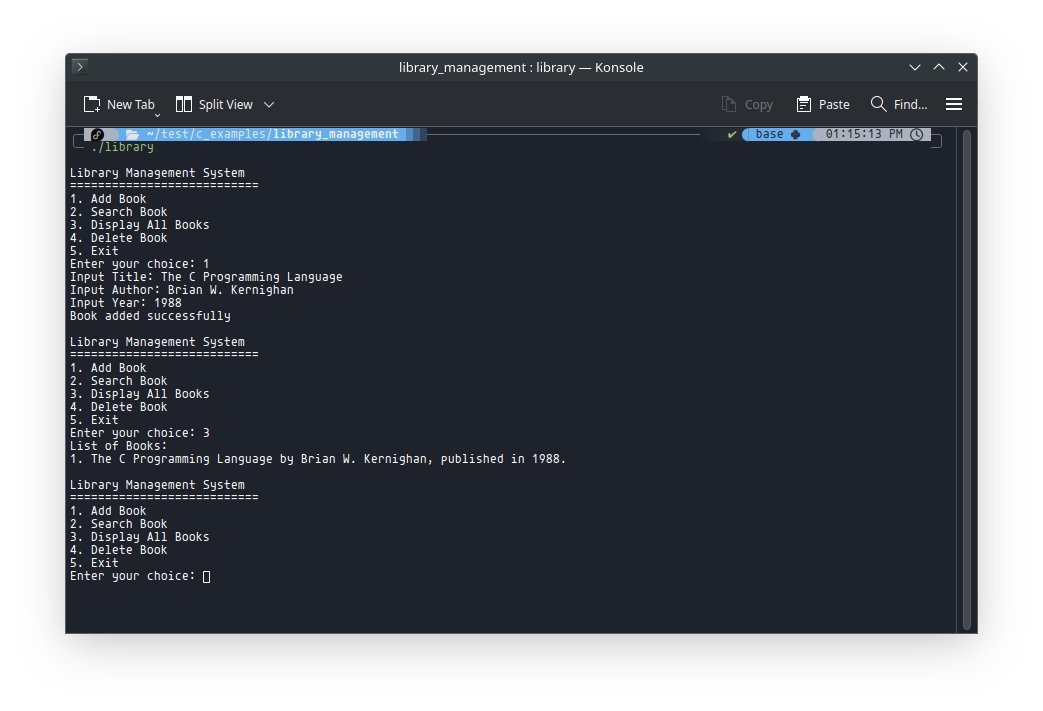
Task: Click the 'Input Year: 1988' line
Action: [126, 303]
